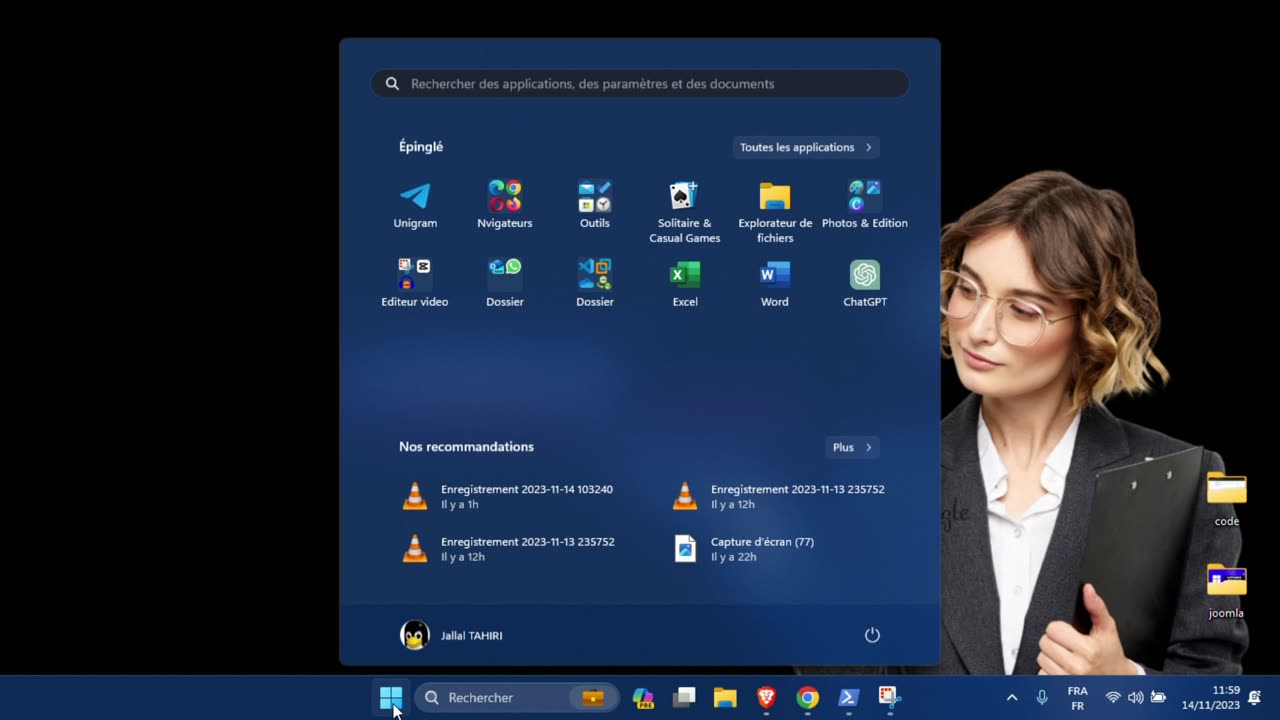Open Copilot preview from the taskbar
Image resolution: width=1280 pixels, height=720 pixels.
point(643,697)
